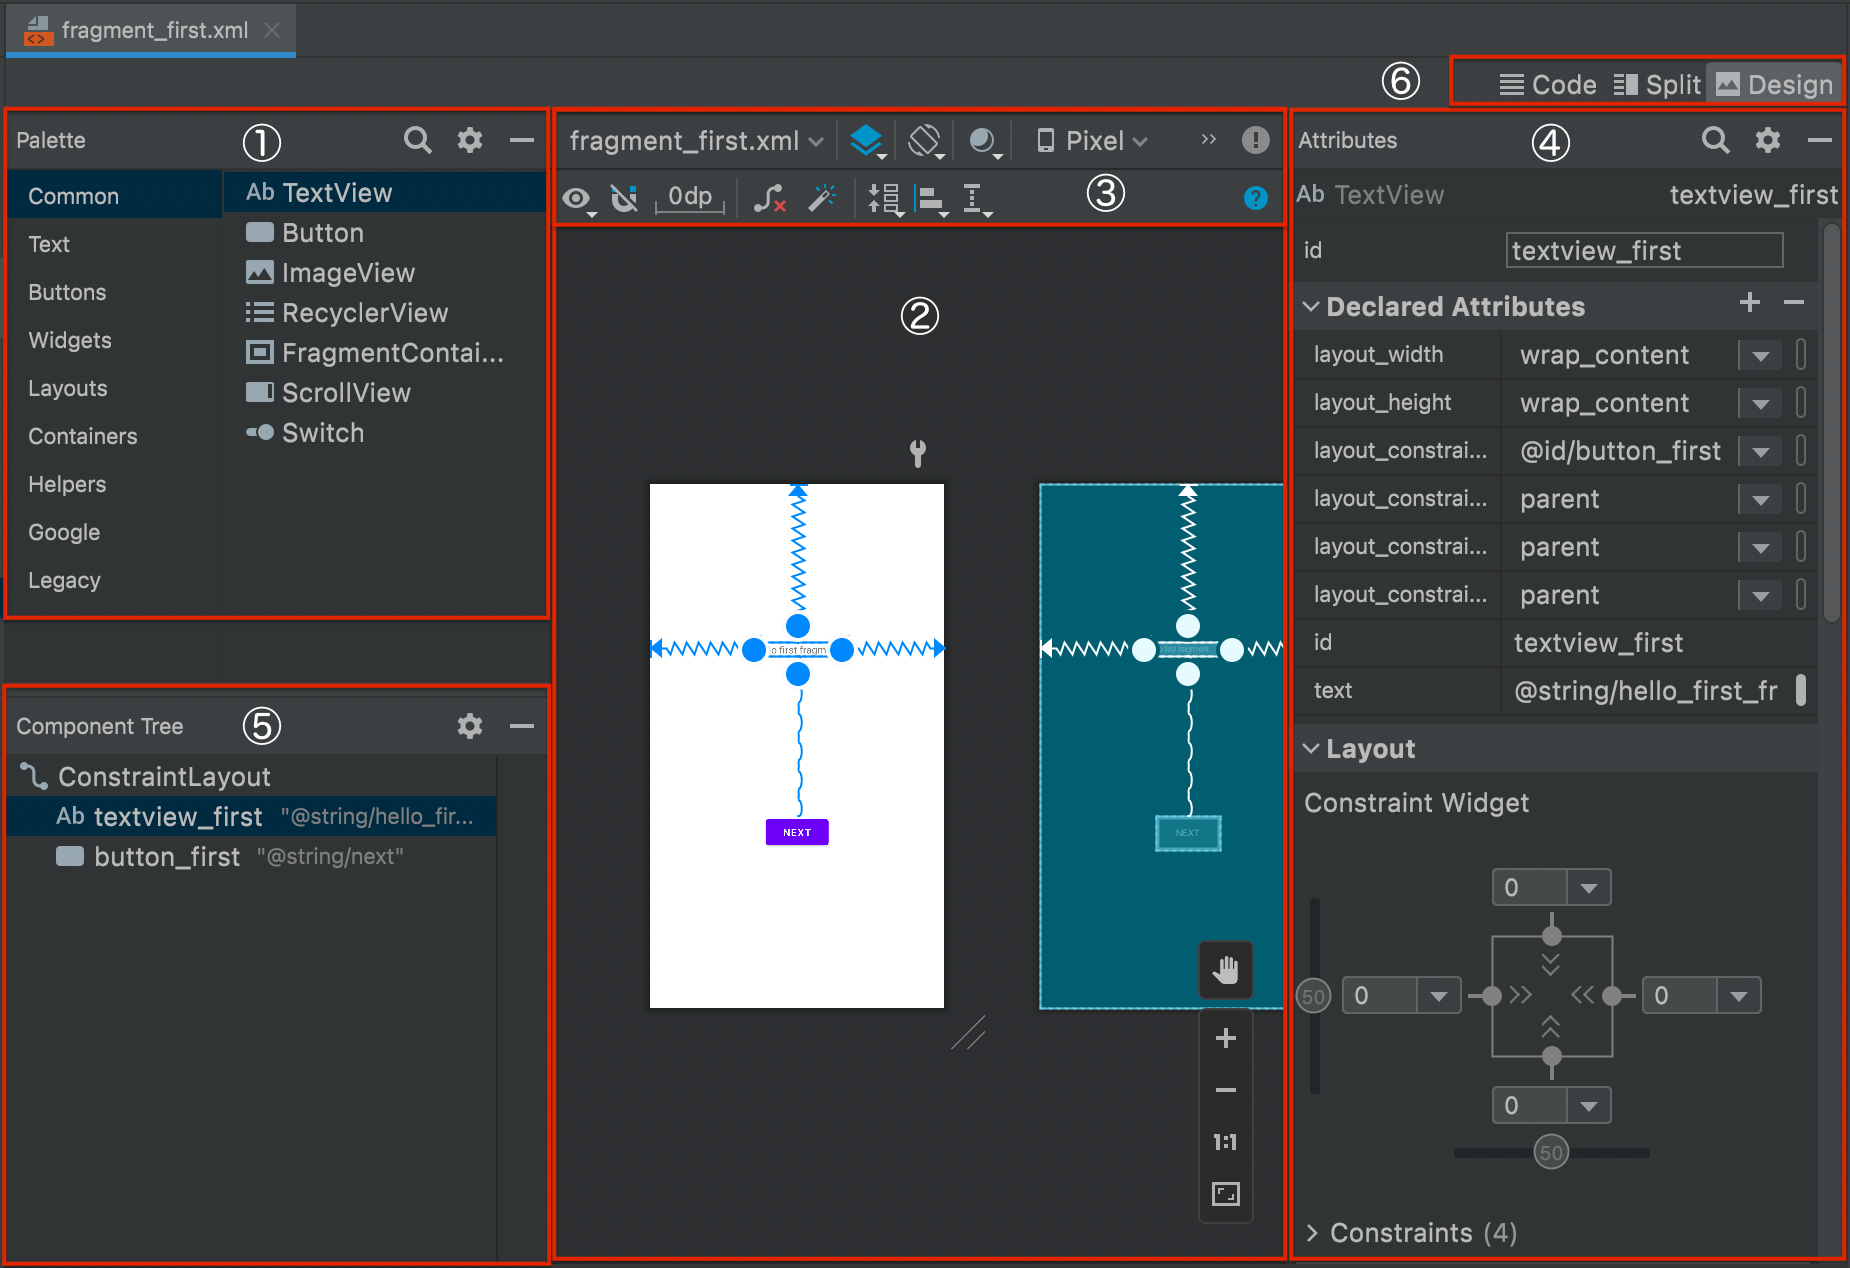Screen dimensions: 1850x1268
Task: Expand the Constraints (4) section
Action: click(1312, 1232)
